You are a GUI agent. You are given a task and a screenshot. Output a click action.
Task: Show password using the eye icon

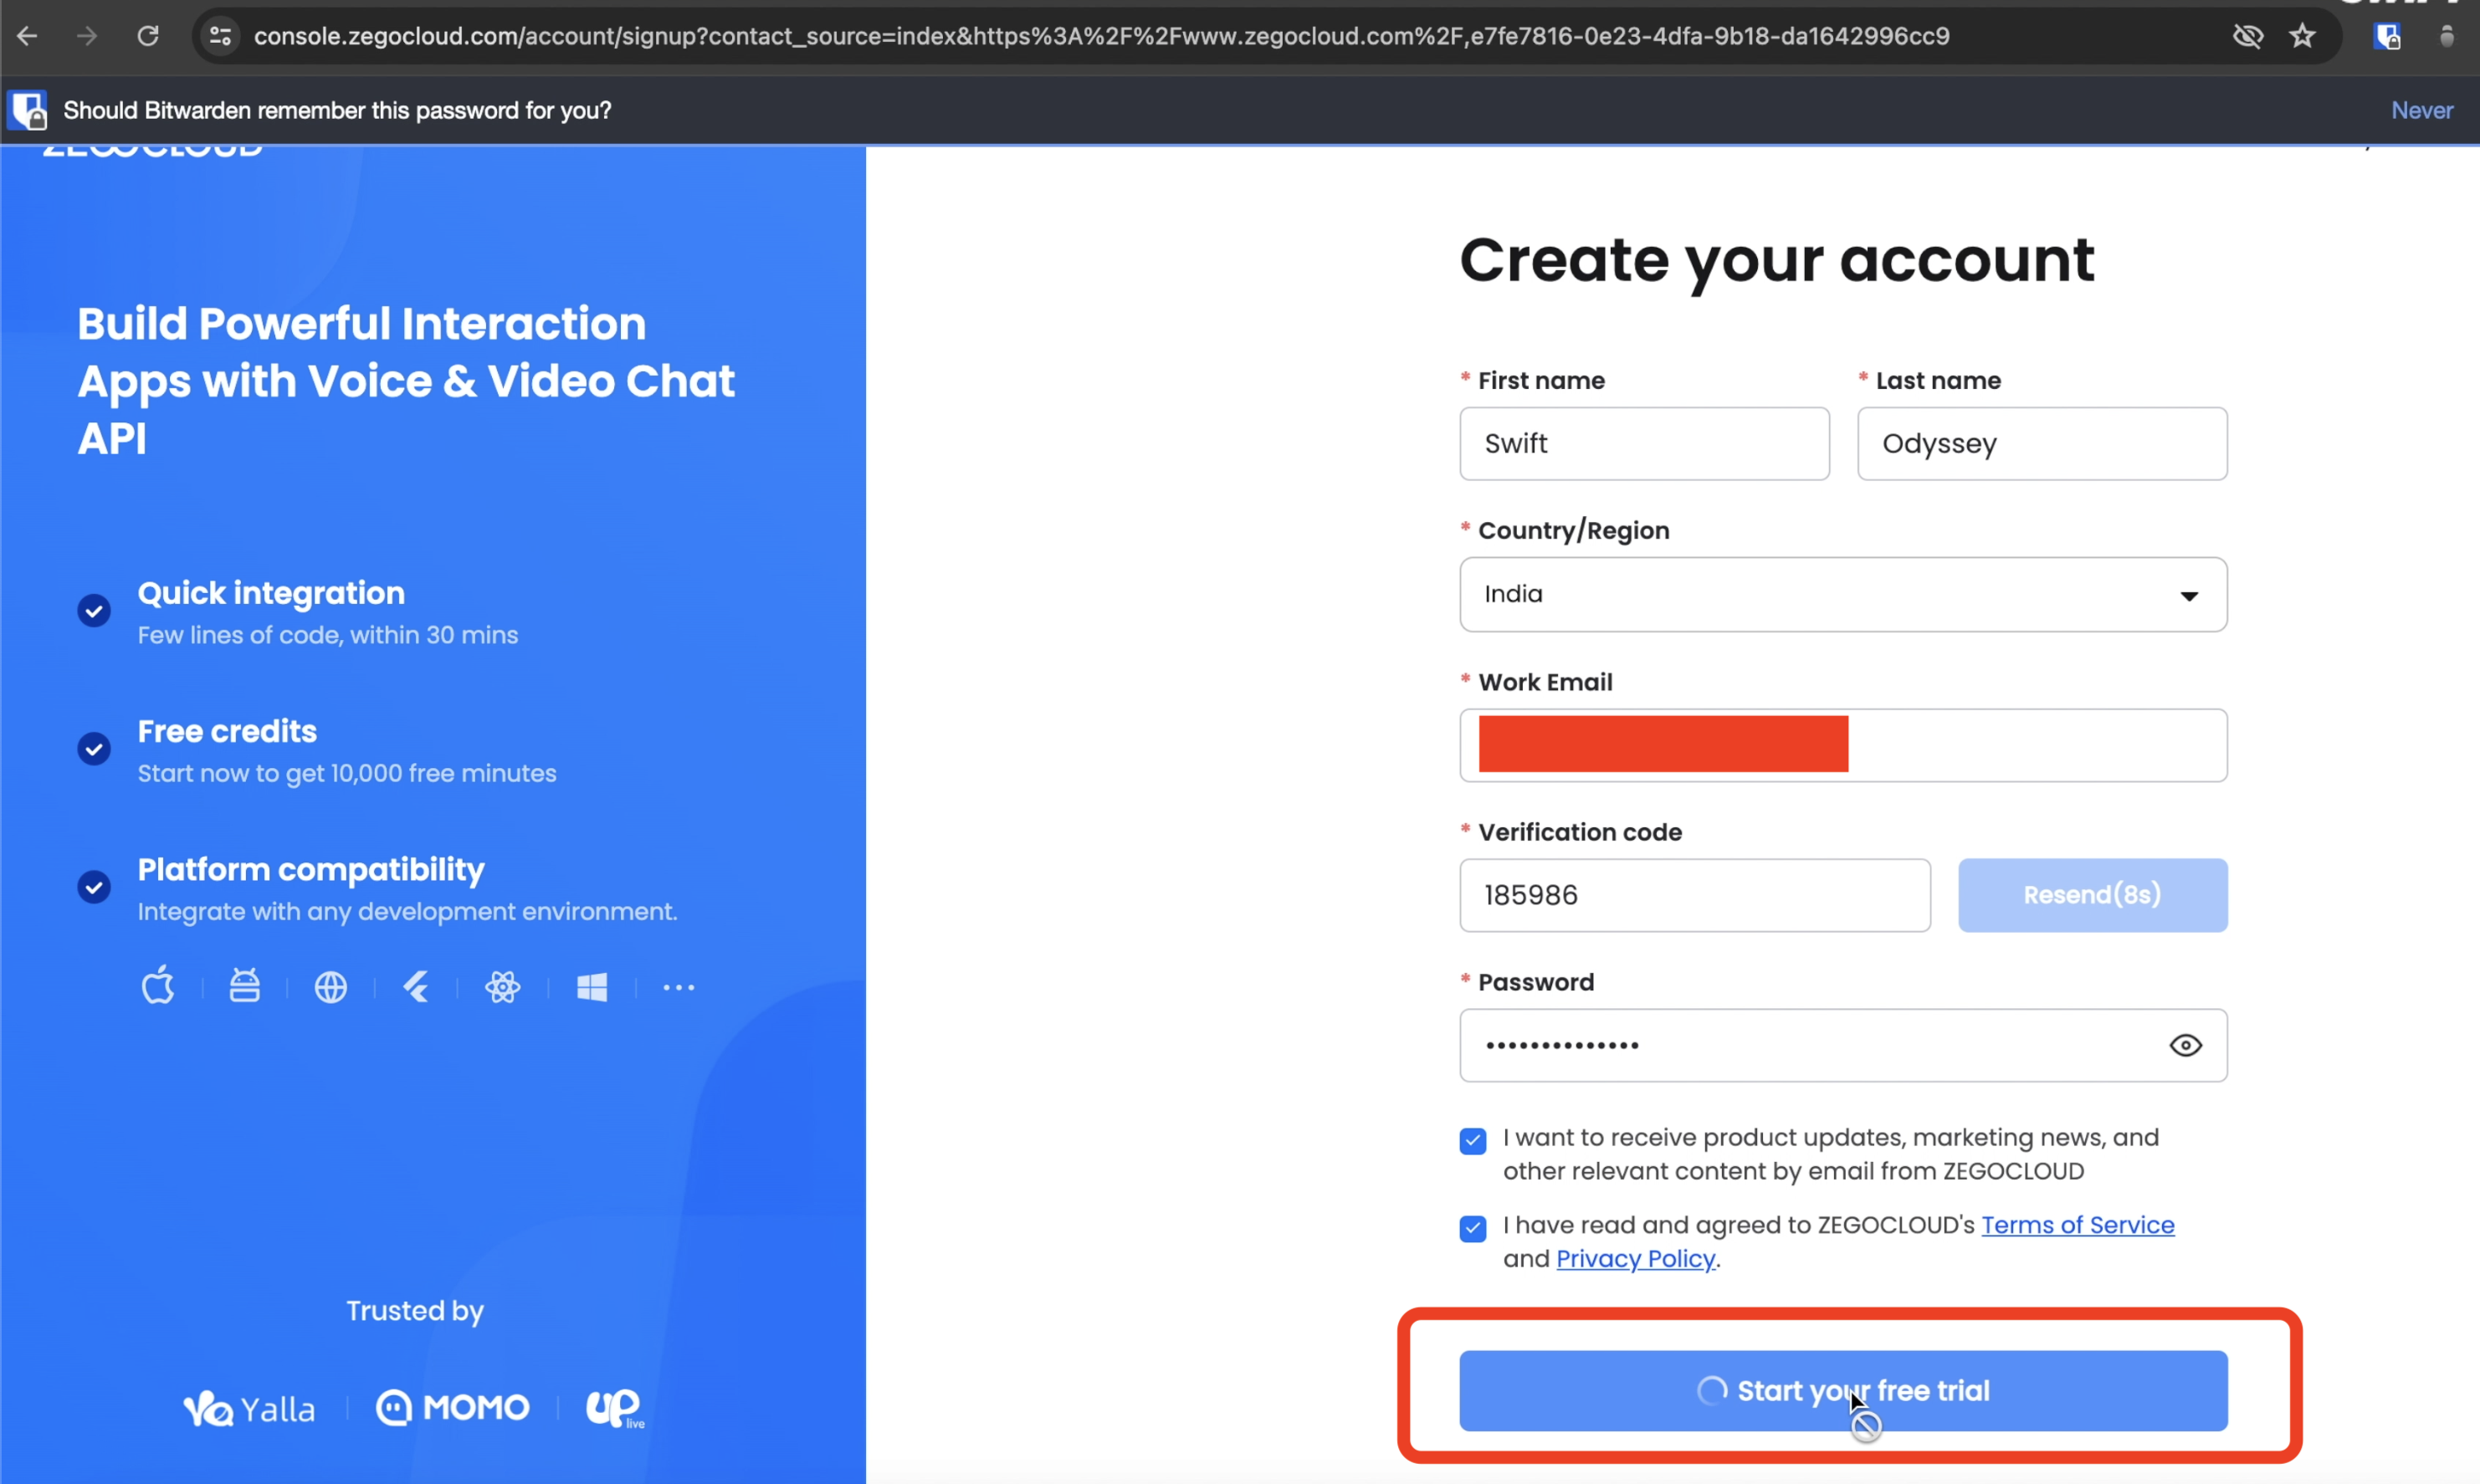click(x=2185, y=1045)
